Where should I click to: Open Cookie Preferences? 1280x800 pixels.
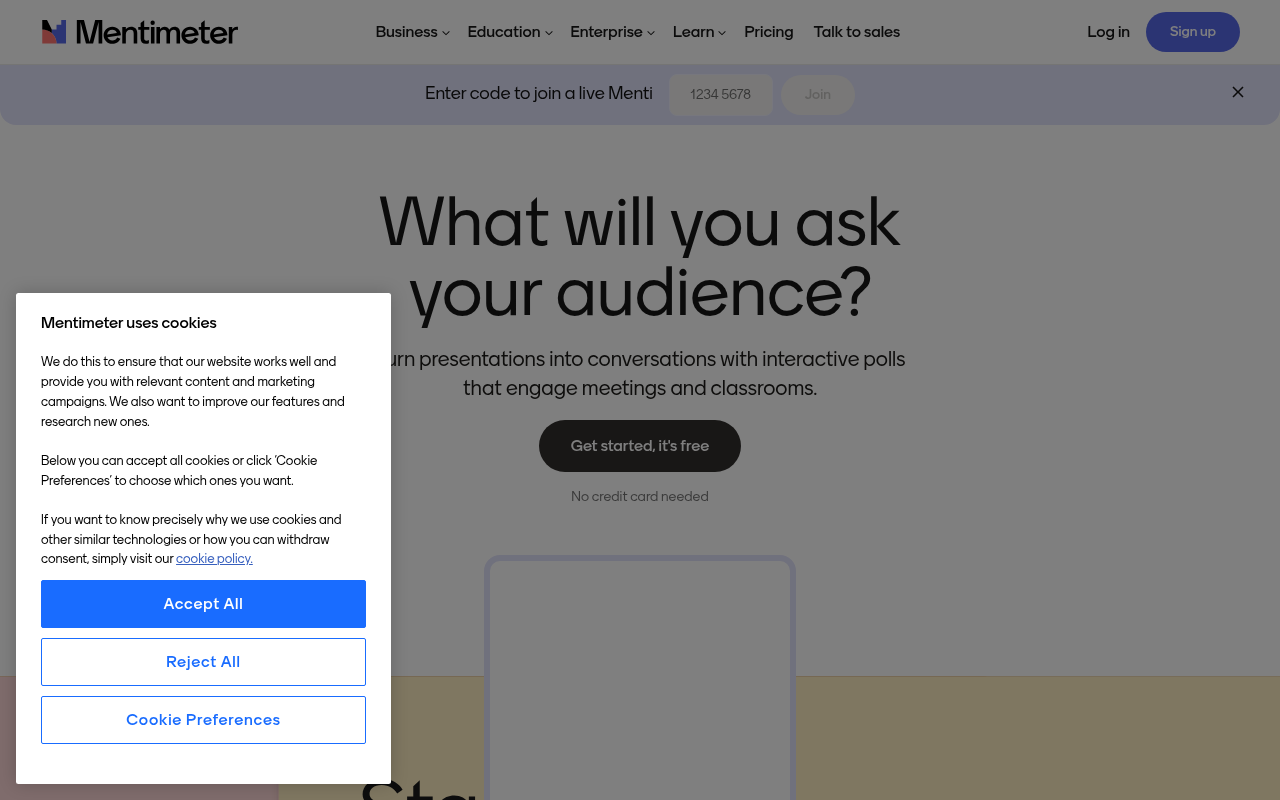[x=203, y=720]
